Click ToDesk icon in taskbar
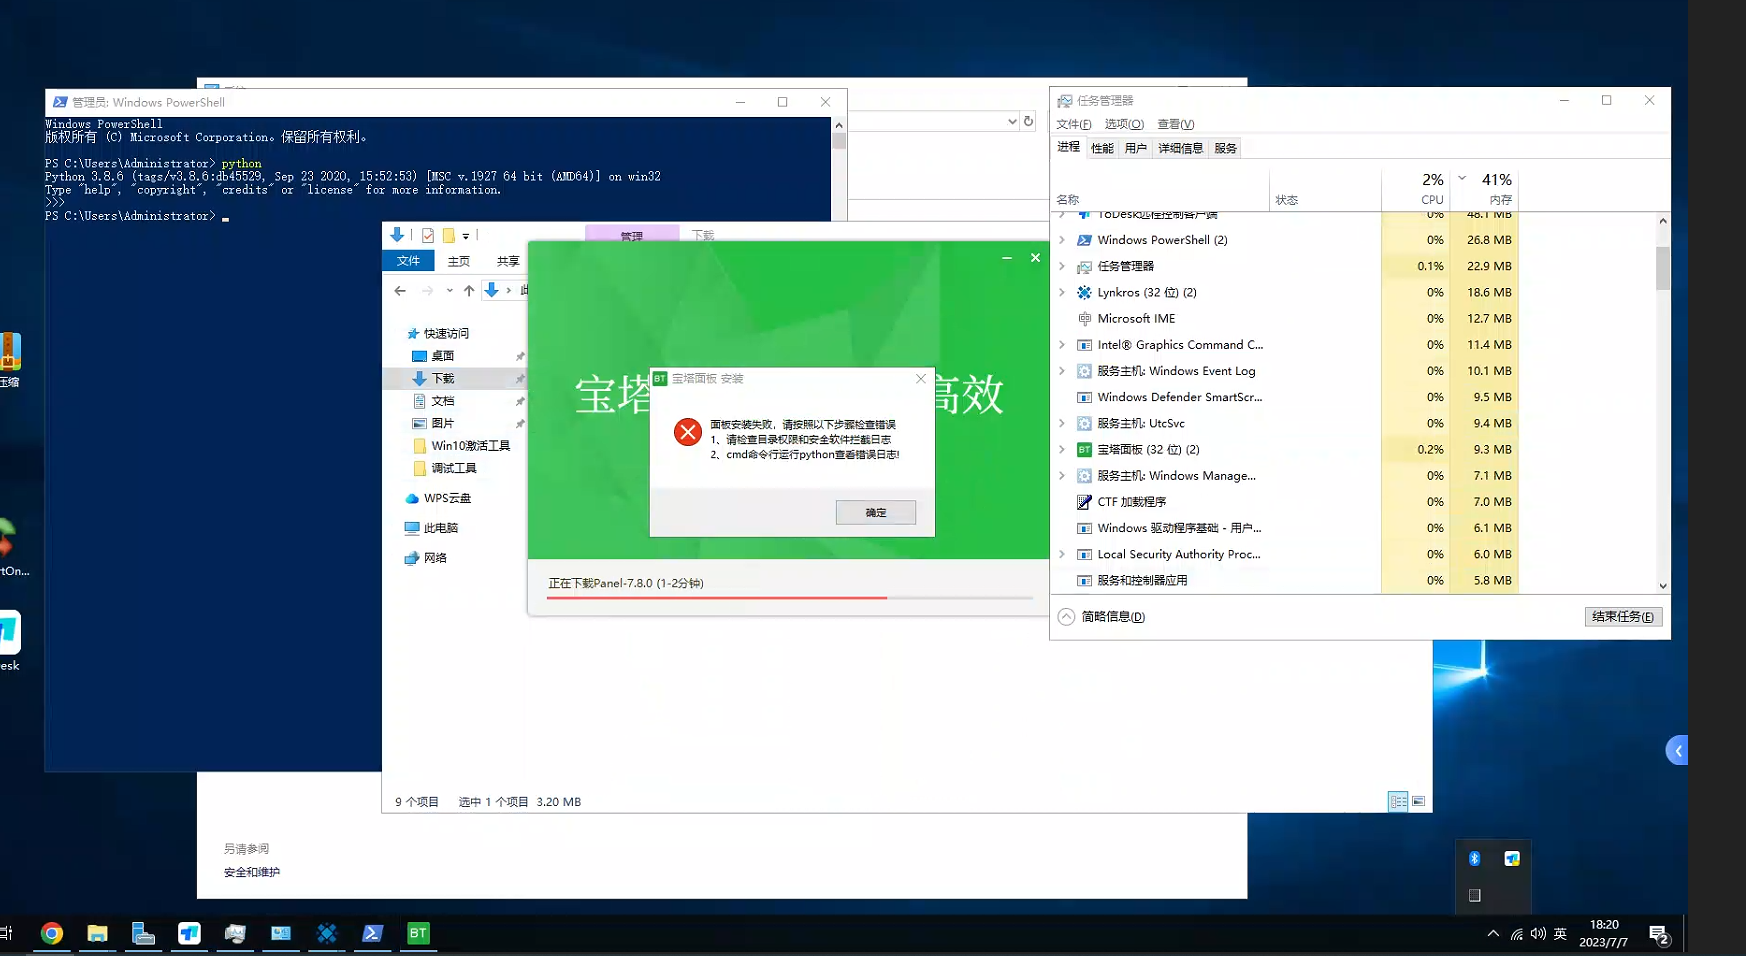The width and height of the screenshot is (1746, 956). tap(189, 933)
